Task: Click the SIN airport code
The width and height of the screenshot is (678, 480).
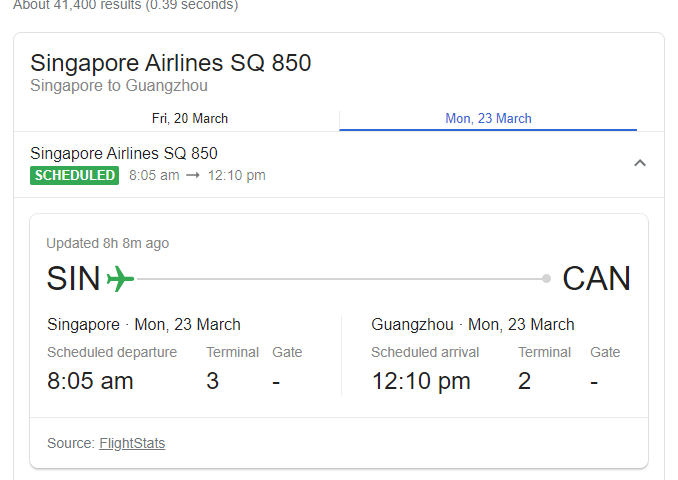Action: point(74,279)
